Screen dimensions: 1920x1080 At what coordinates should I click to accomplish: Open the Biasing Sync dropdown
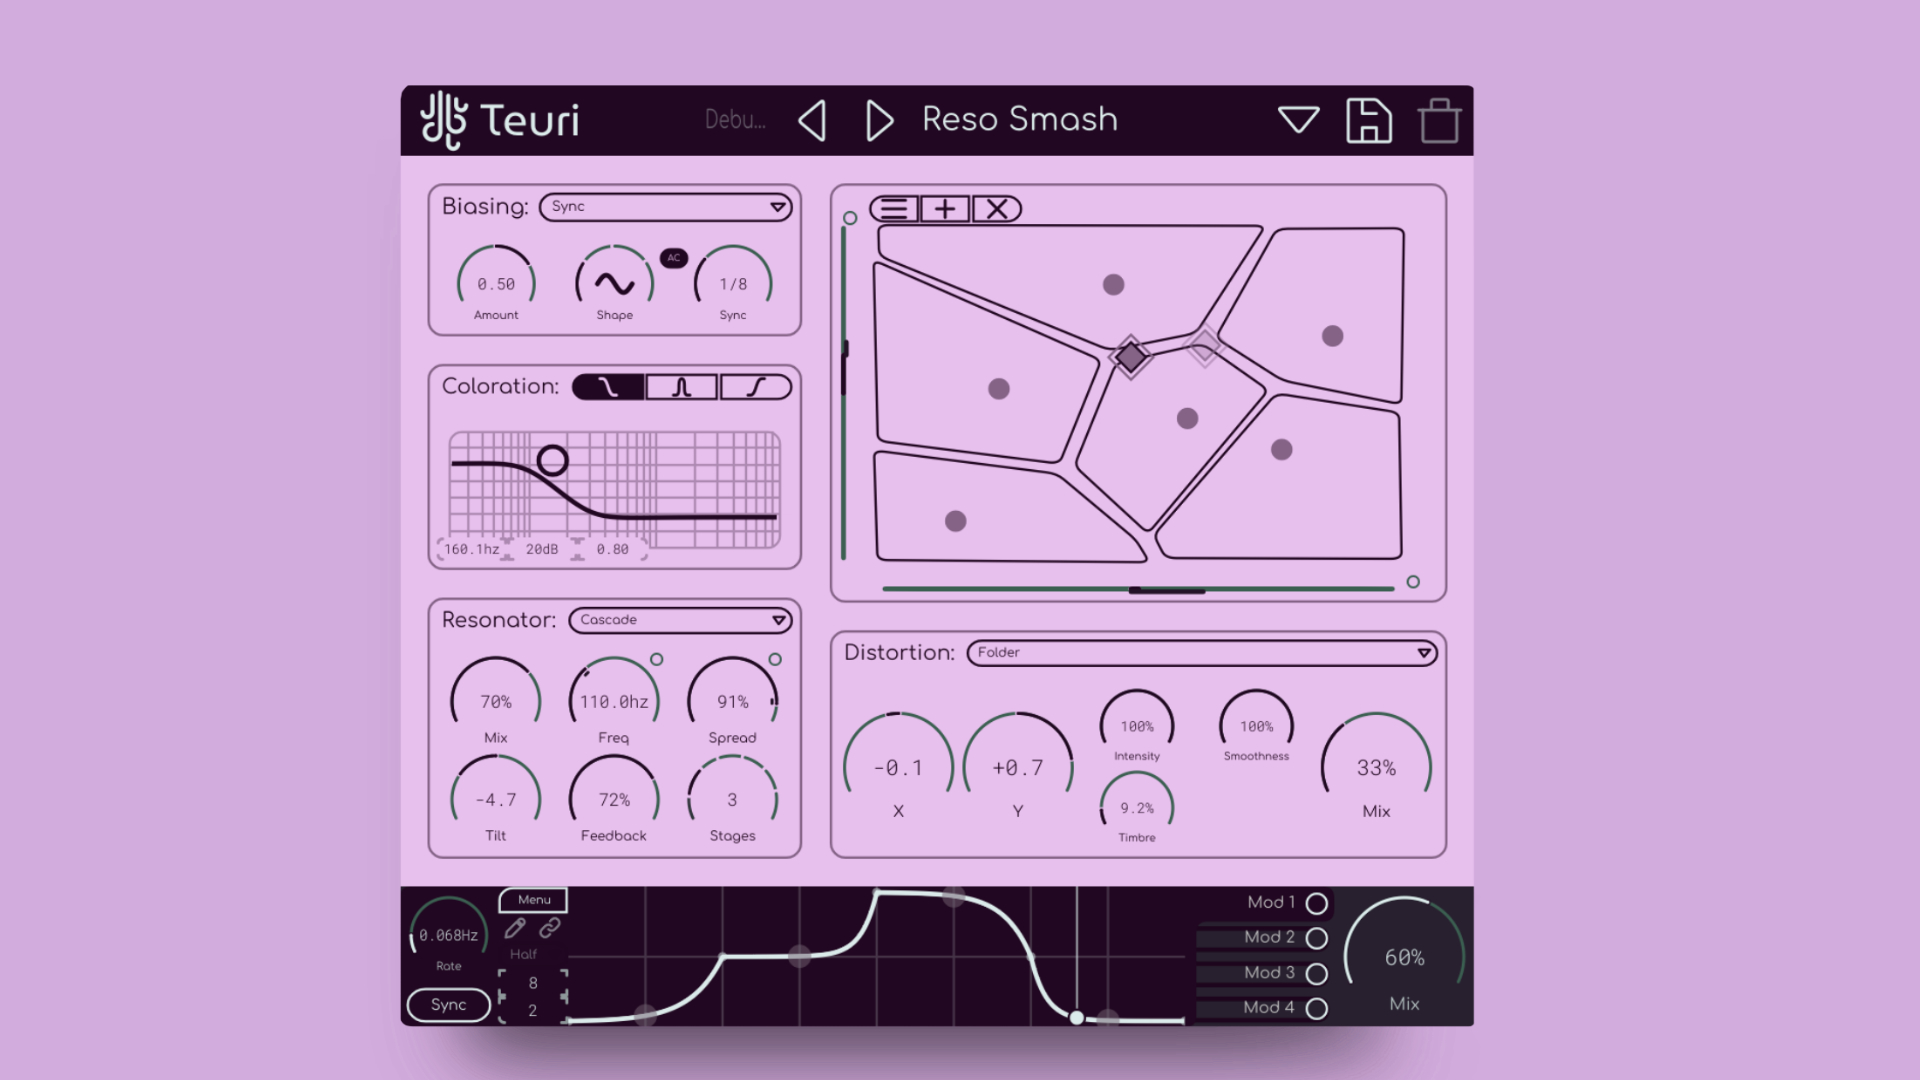tap(665, 207)
